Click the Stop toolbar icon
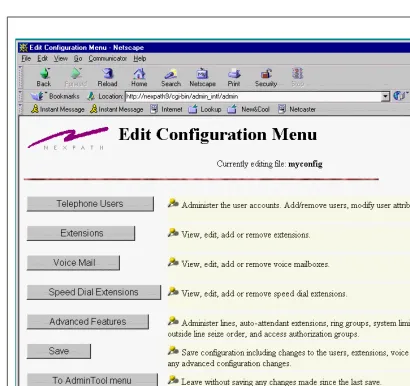 pyautogui.click(x=297, y=77)
